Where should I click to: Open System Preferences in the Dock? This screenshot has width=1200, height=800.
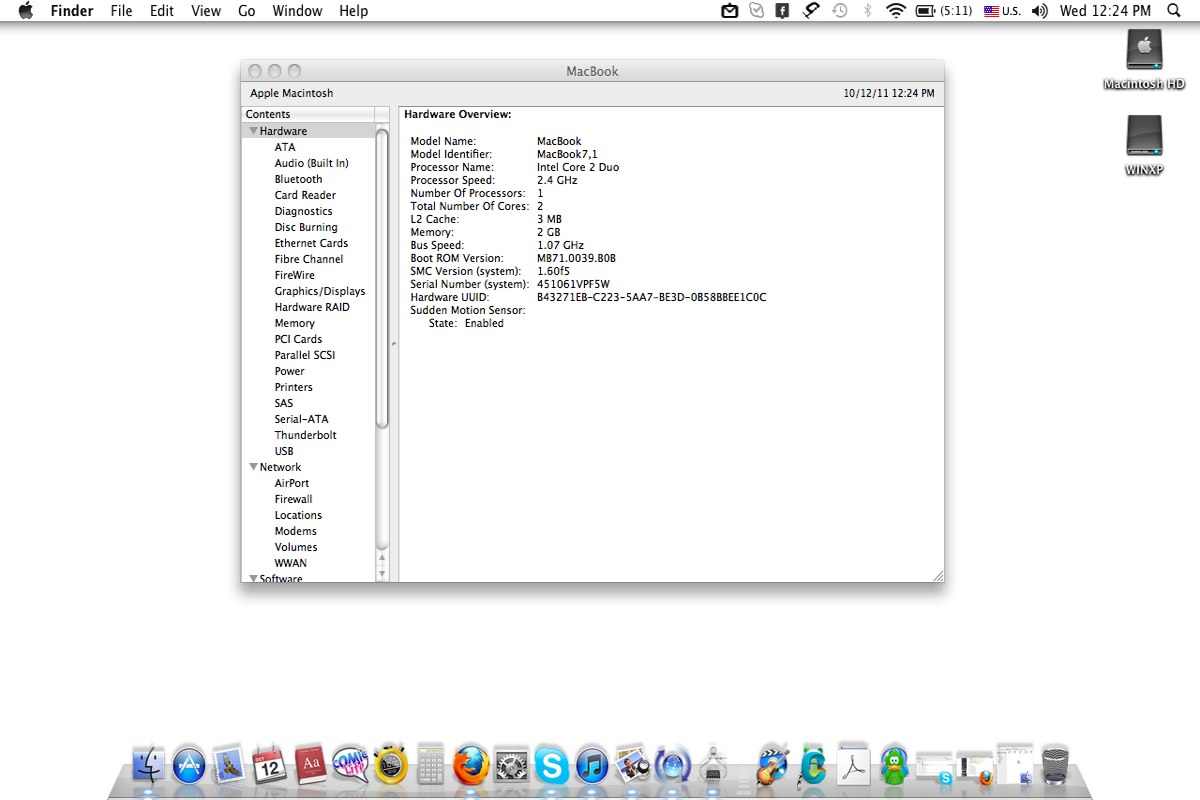[511, 766]
